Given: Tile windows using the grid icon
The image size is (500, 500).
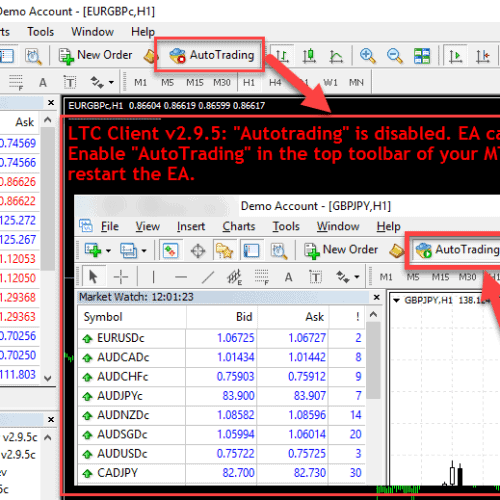Looking at the screenshot, I should (x=422, y=56).
